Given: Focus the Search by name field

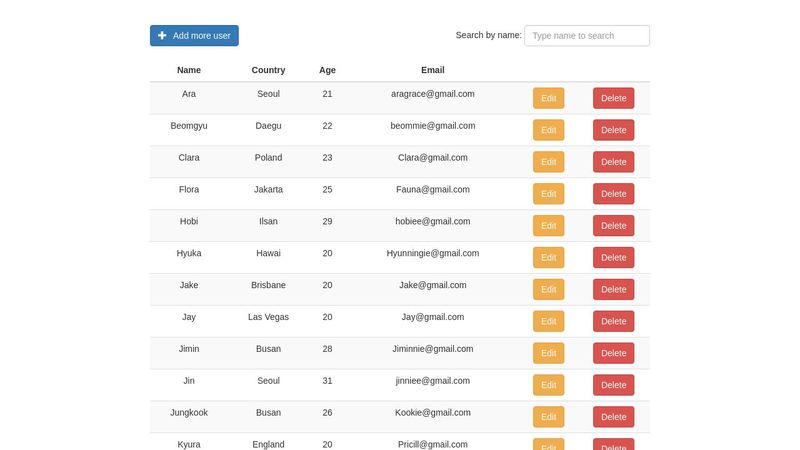Looking at the screenshot, I should (x=586, y=36).
